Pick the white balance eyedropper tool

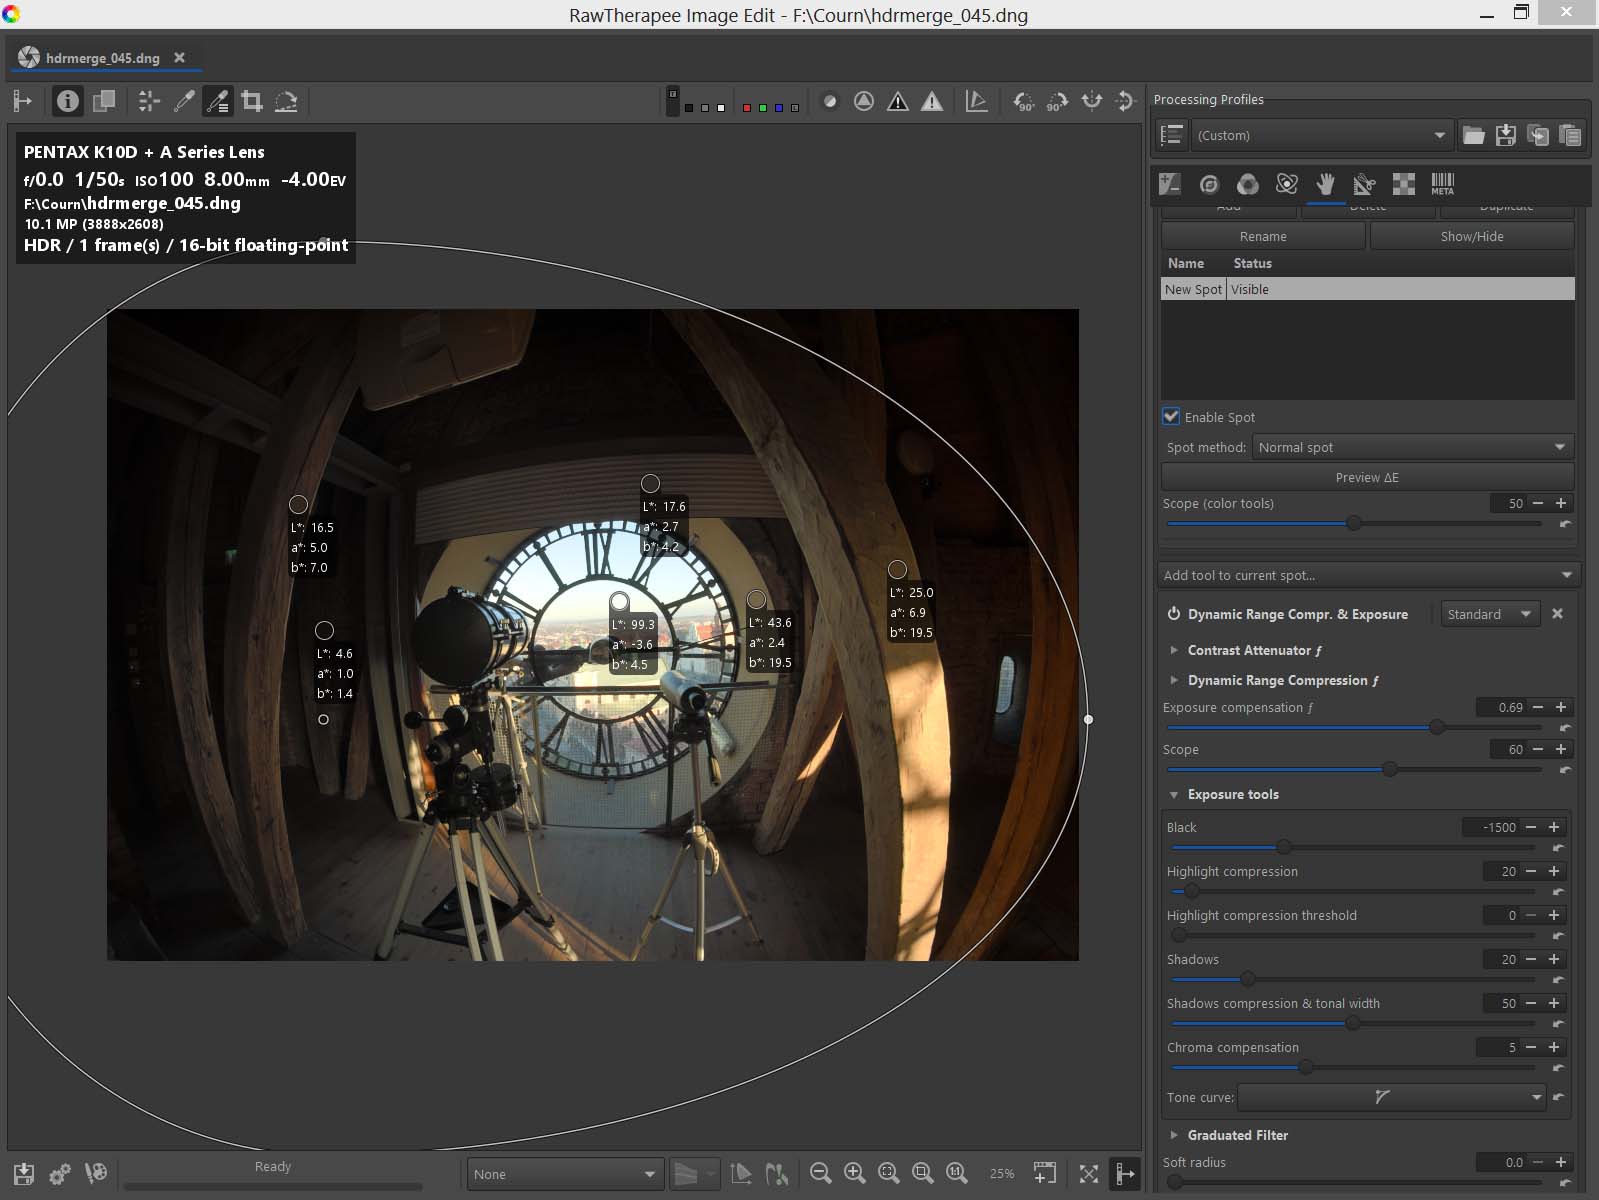[x=184, y=101]
